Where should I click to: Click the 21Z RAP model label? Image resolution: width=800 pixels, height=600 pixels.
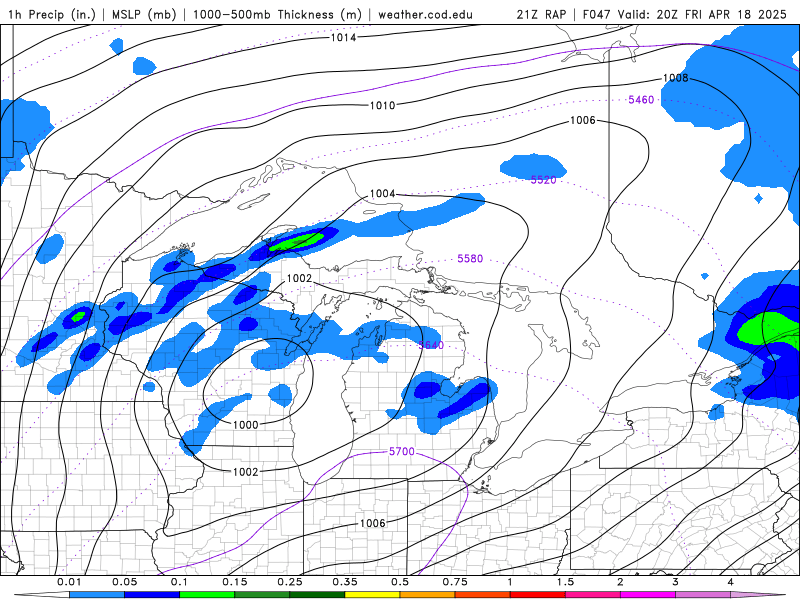(541, 14)
